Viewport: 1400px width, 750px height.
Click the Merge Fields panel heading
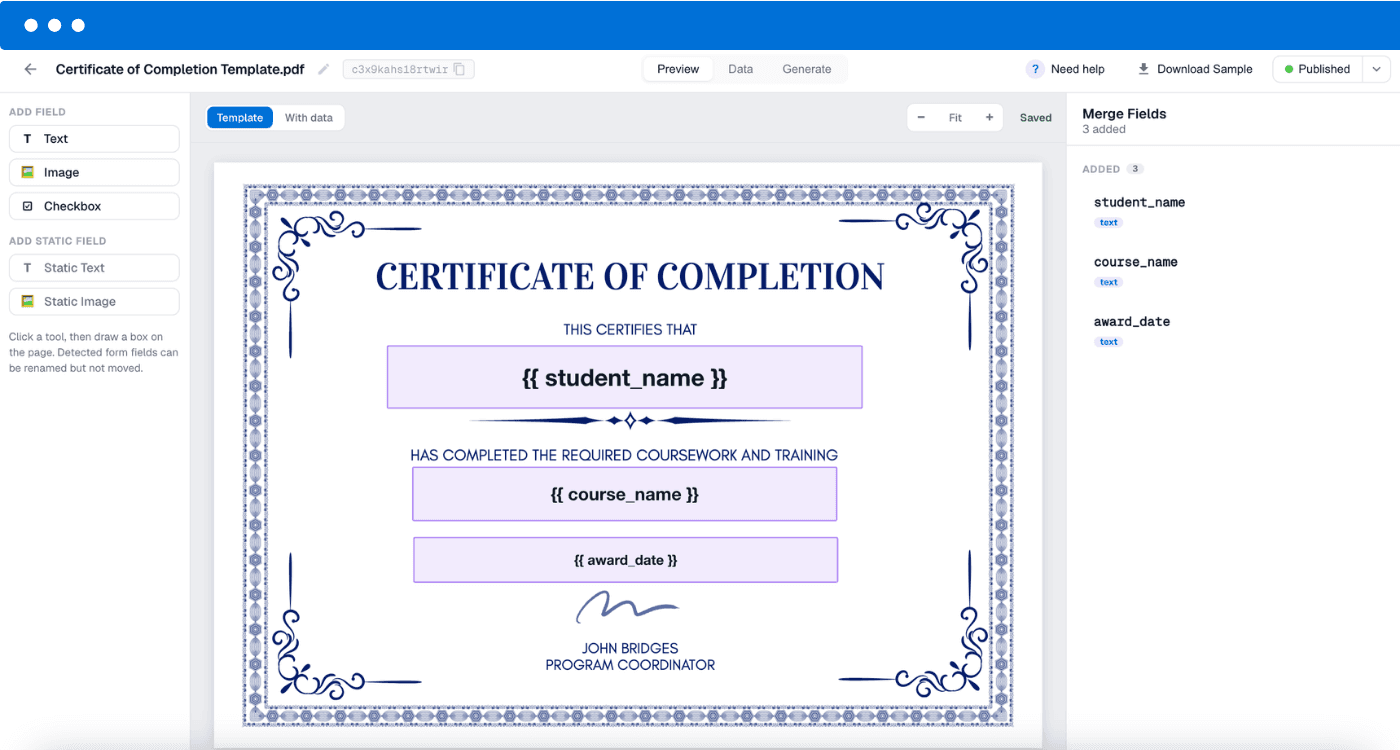coord(1124,114)
